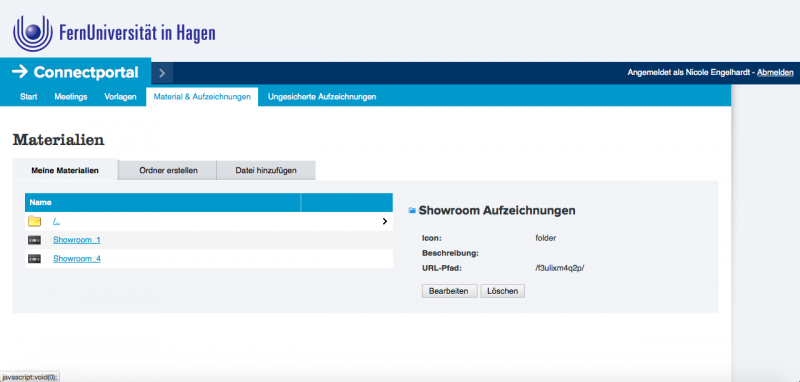This screenshot has width=800, height=382.
Task: Open the Start menu tab
Action: (29, 96)
